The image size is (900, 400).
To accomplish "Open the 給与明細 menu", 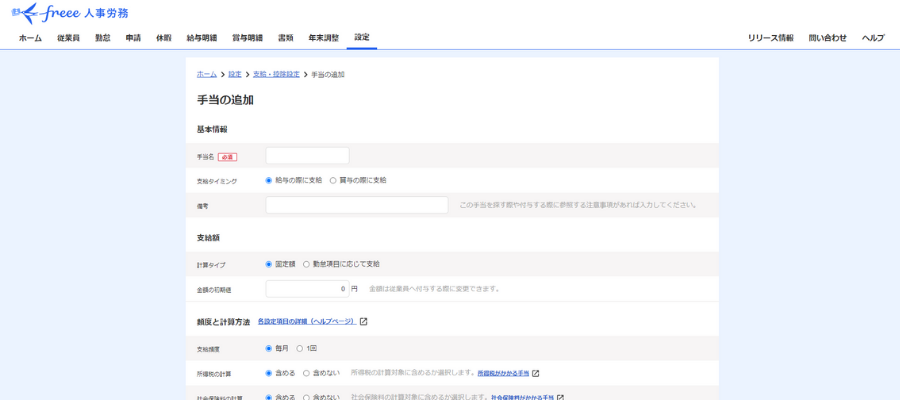I will (x=202, y=38).
